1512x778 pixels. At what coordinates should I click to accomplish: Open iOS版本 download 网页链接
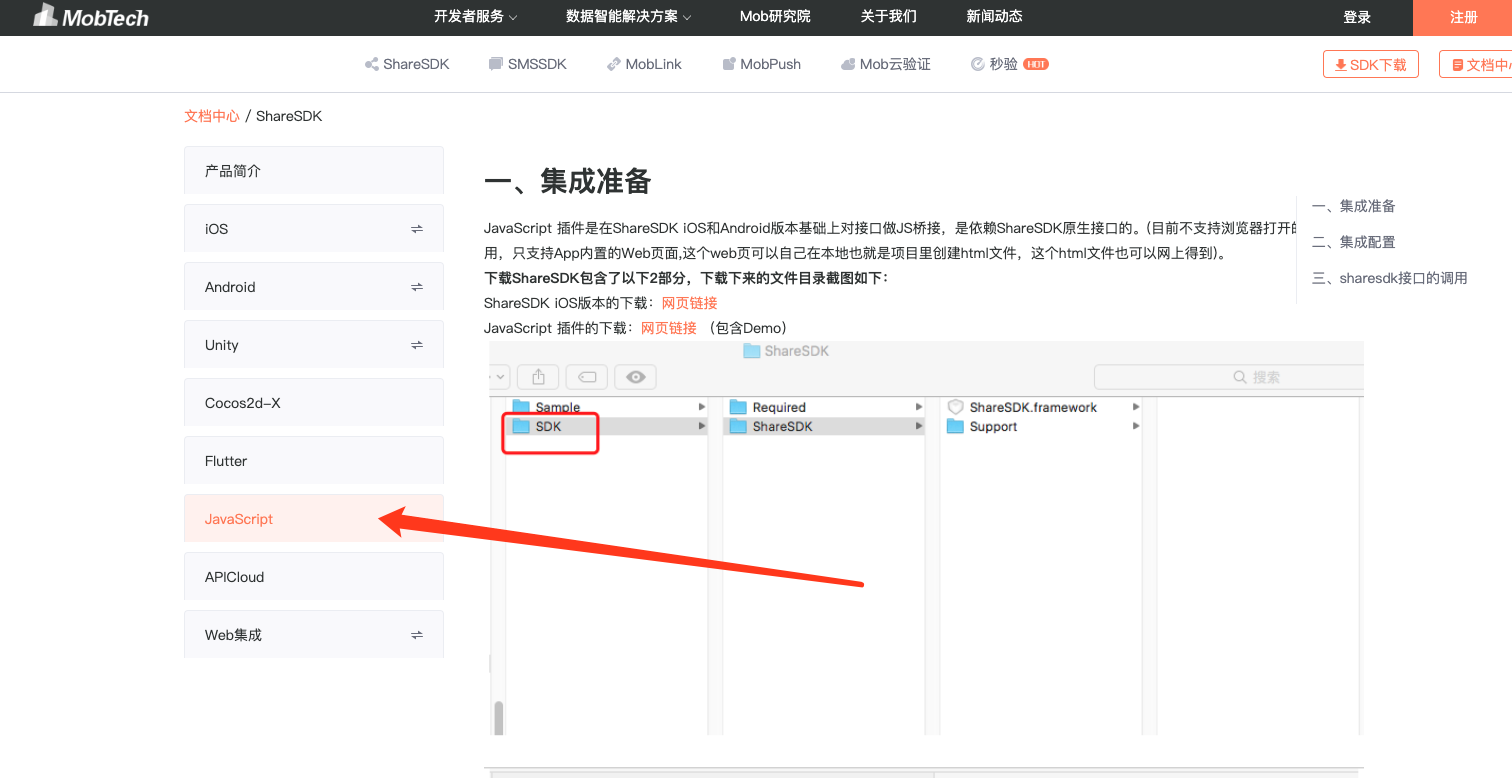[689, 303]
